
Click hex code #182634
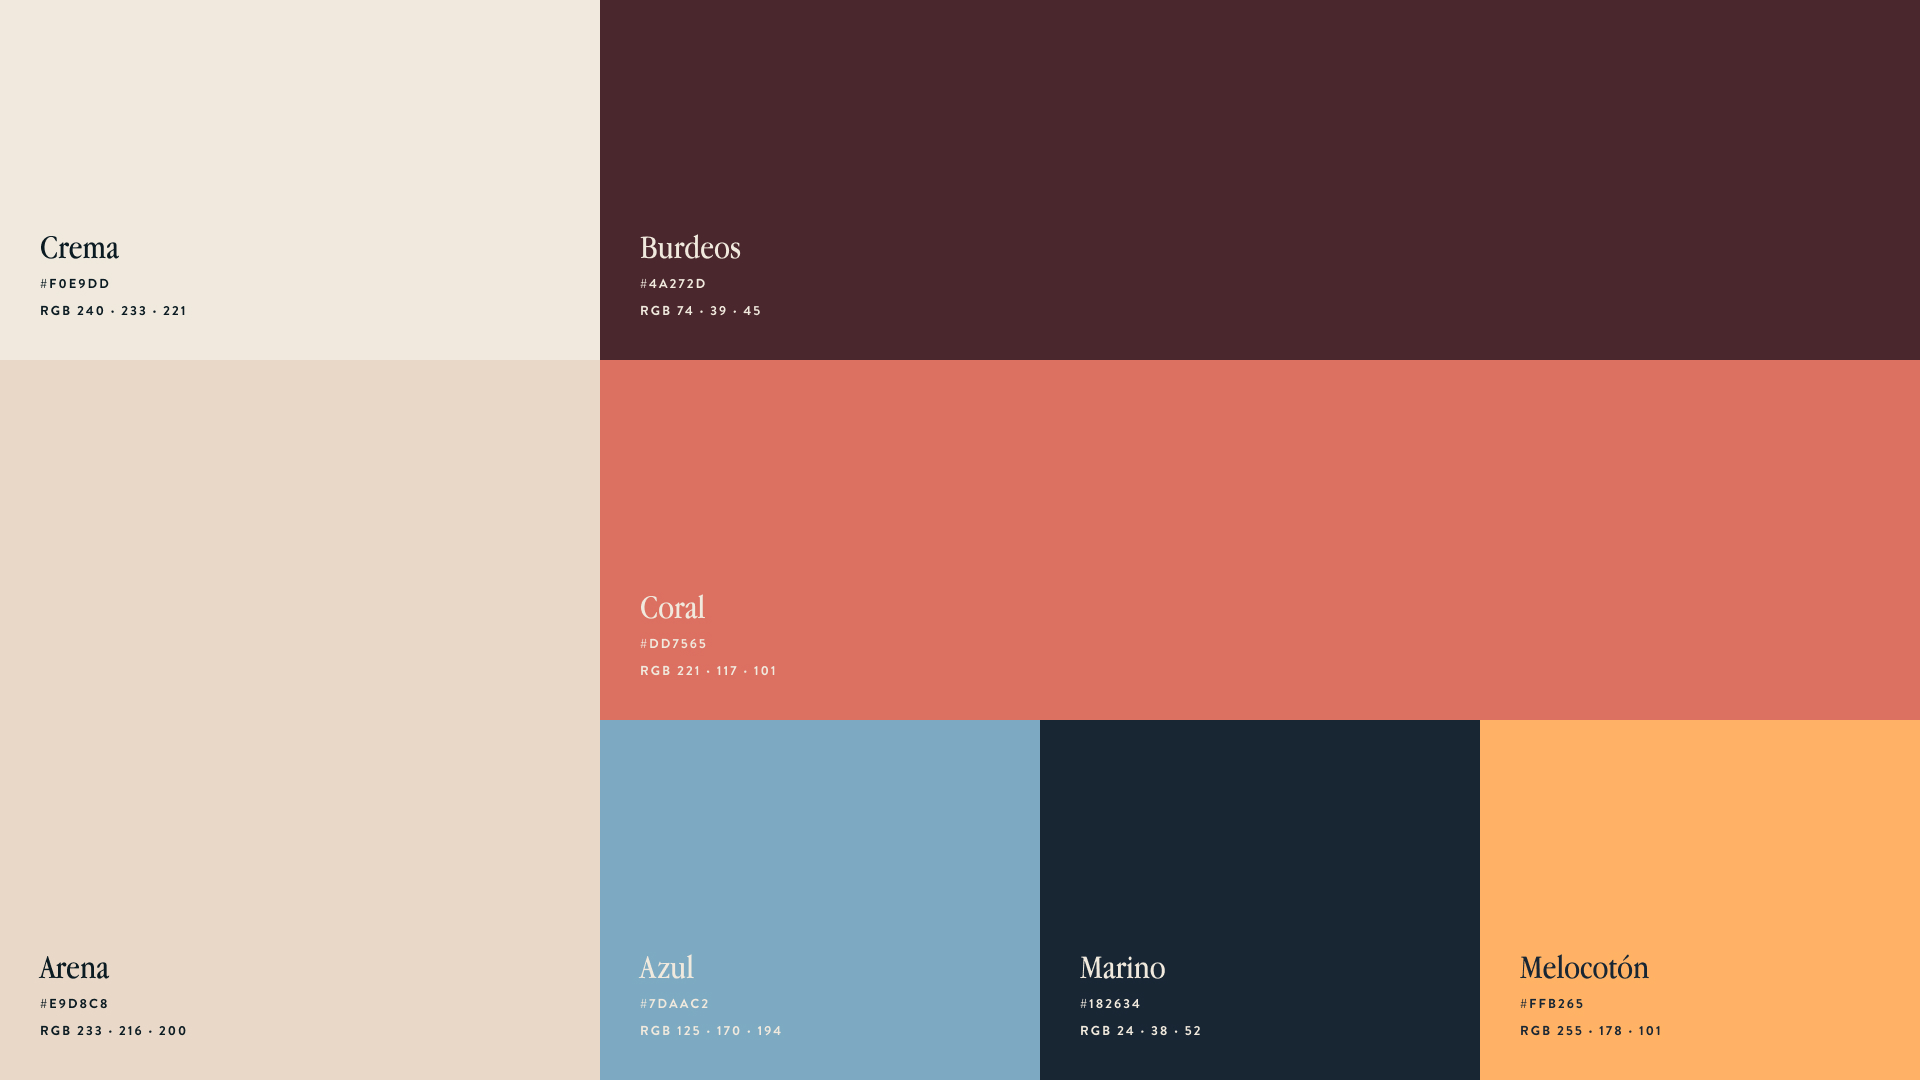click(x=1110, y=1004)
